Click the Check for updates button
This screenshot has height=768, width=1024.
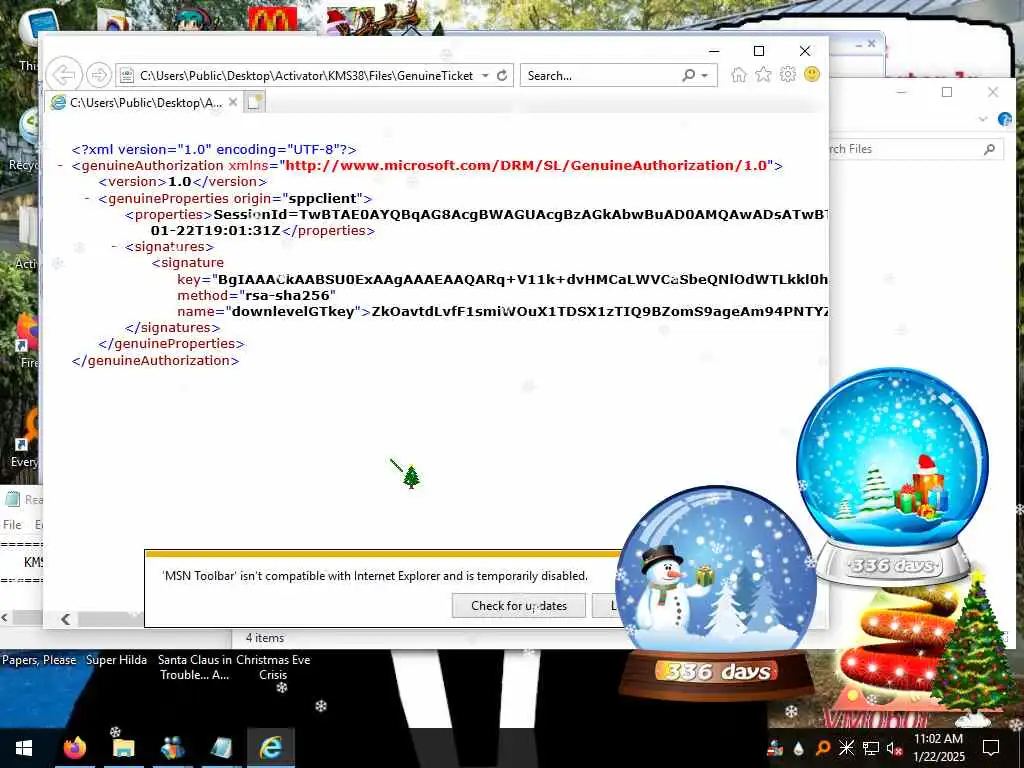click(519, 605)
